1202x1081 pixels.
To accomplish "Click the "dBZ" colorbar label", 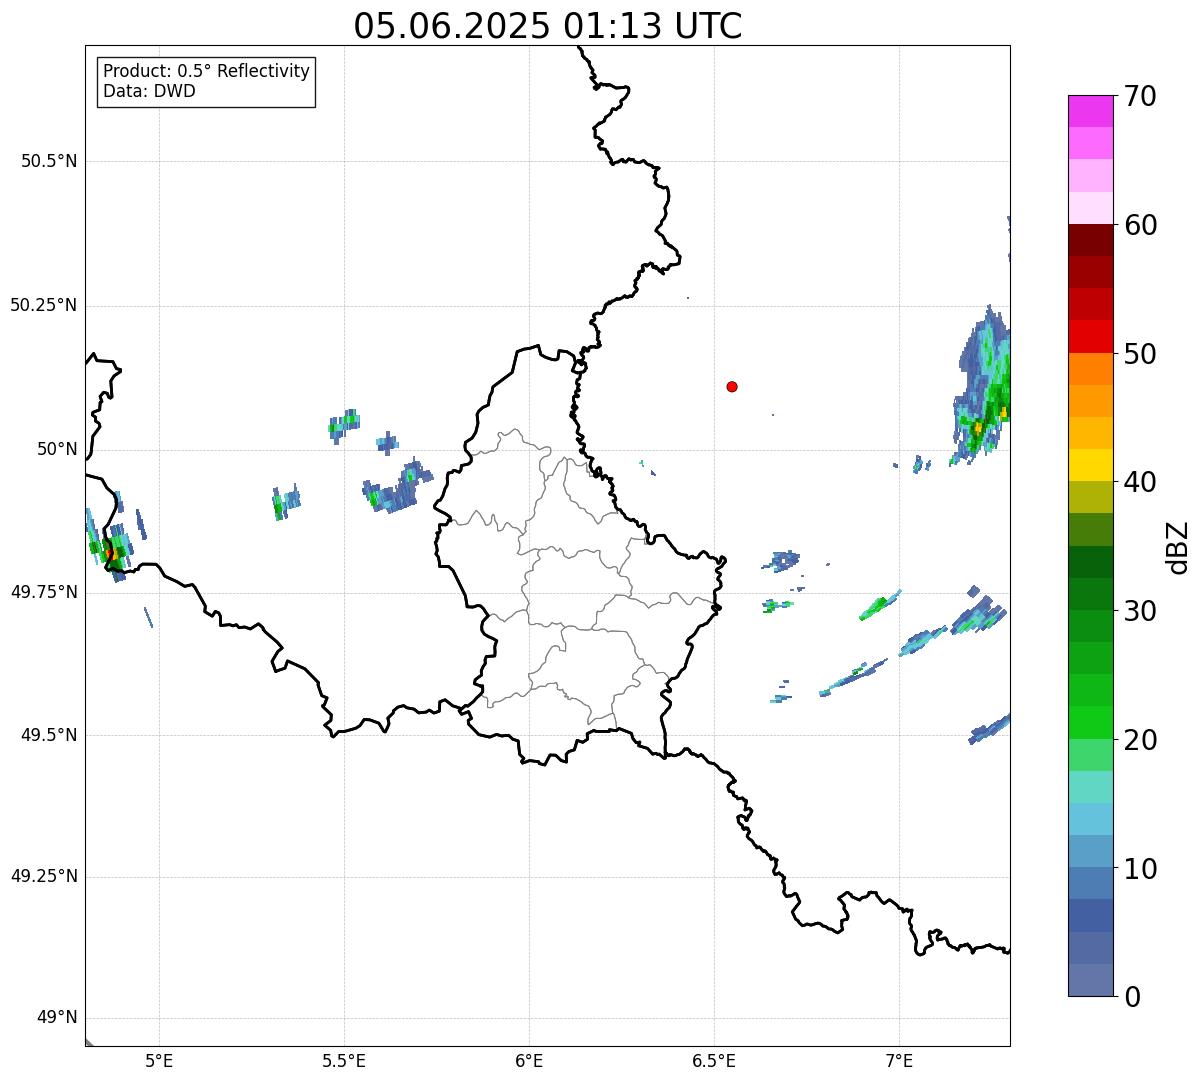I will pyautogui.click(x=1178, y=546).
